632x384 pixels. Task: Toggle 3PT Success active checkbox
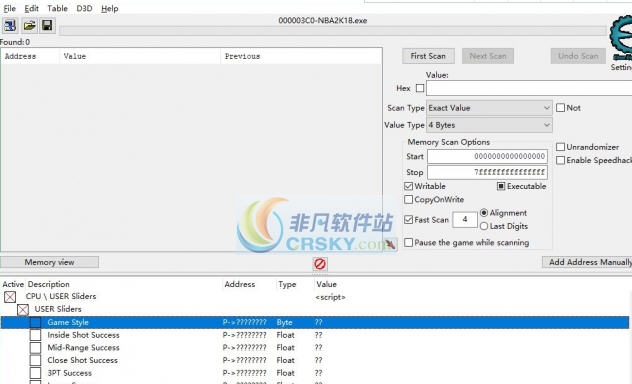pos(35,373)
